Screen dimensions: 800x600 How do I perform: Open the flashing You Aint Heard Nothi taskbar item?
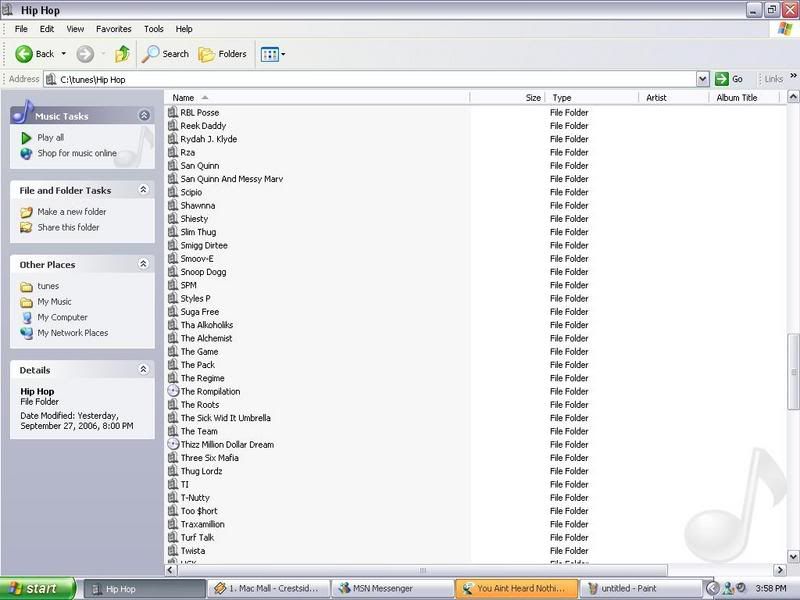(516, 588)
